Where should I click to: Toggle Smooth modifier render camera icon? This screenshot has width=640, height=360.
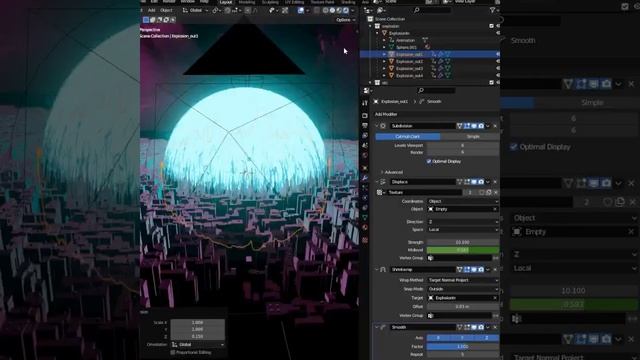click(x=481, y=327)
